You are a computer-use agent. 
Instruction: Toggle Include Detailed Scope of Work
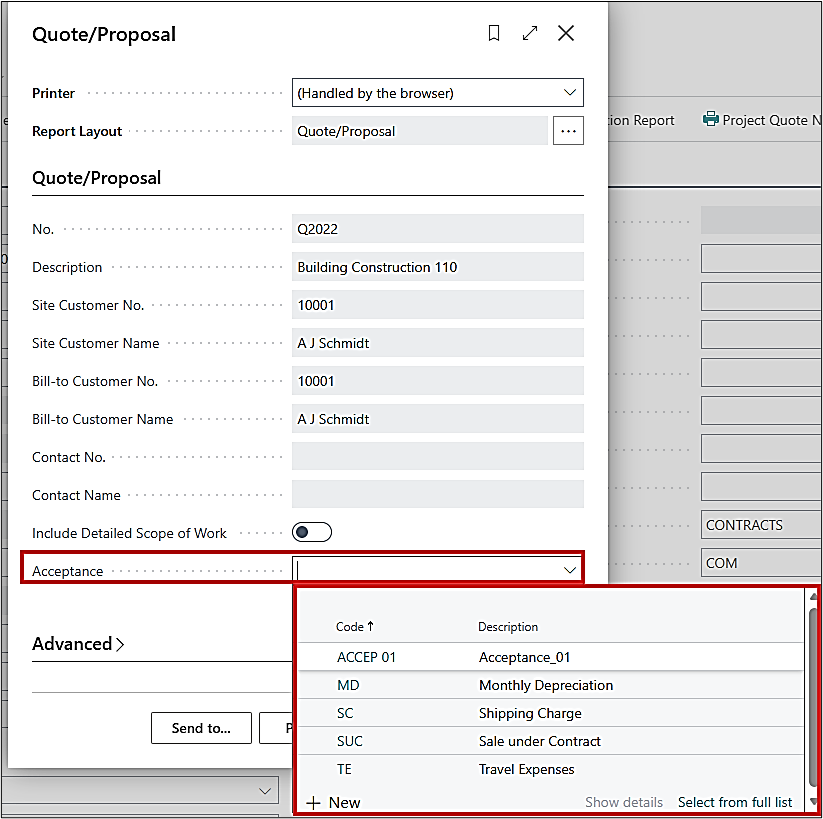coord(312,533)
